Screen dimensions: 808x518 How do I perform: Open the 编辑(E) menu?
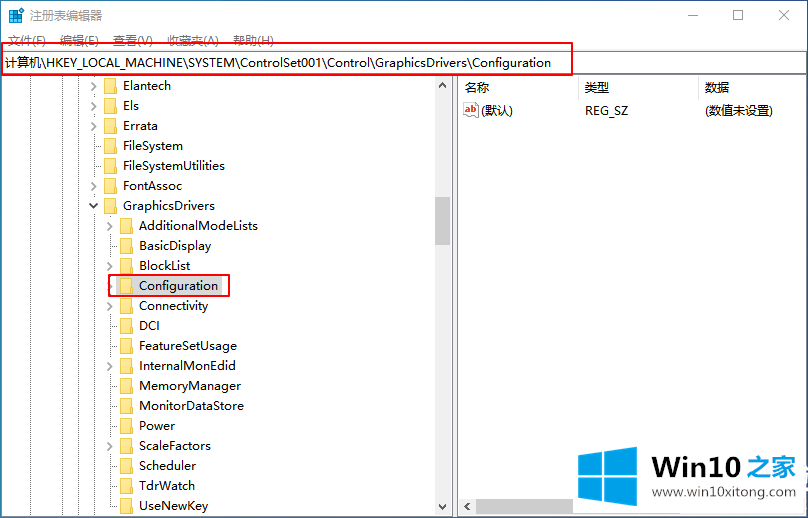click(x=79, y=40)
